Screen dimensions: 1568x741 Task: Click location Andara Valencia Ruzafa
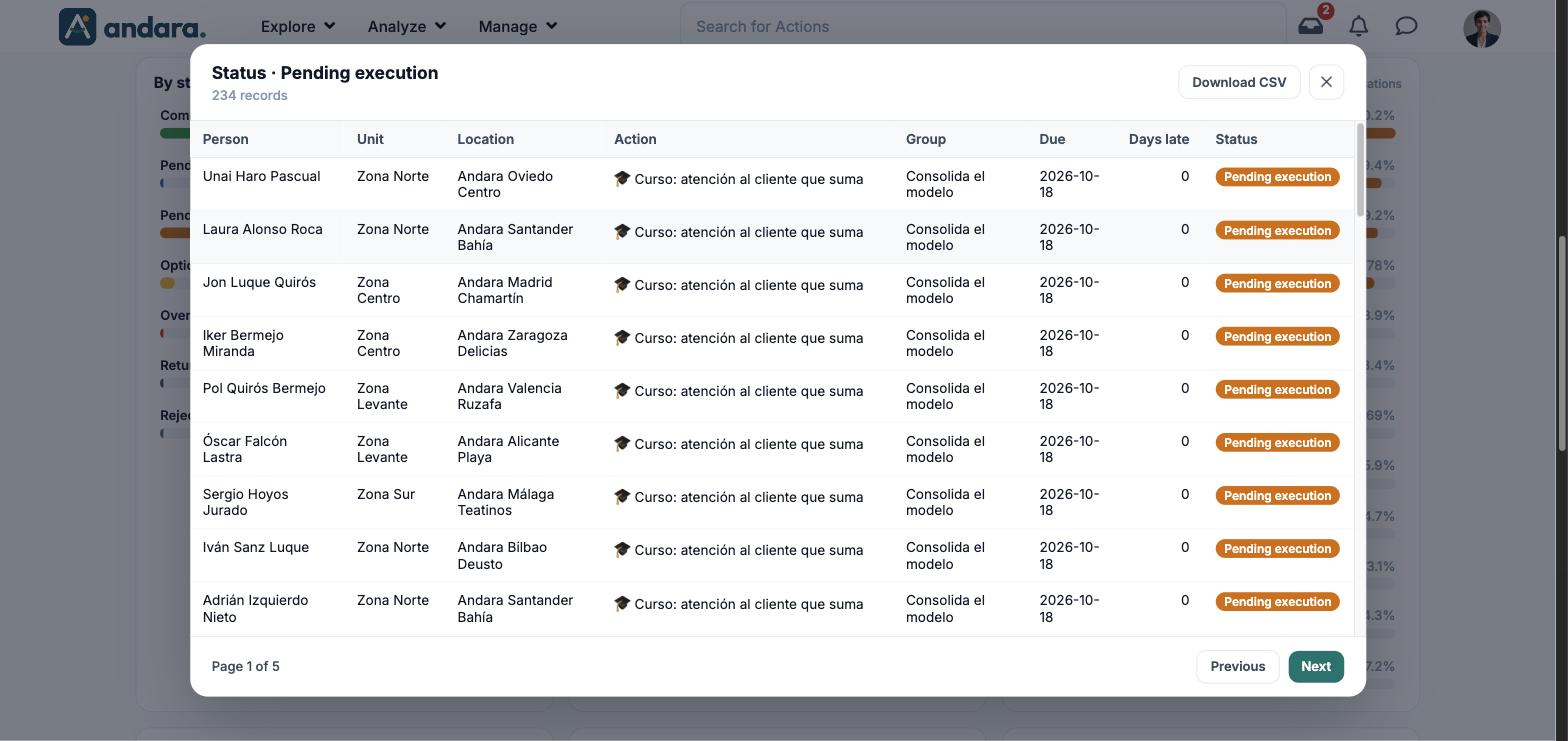509,396
